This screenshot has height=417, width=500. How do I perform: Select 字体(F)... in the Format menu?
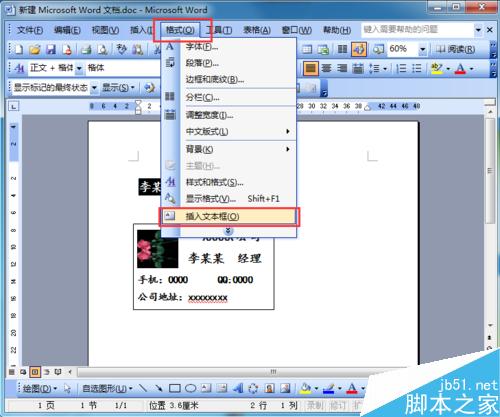pyautogui.click(x=229, y=47)
